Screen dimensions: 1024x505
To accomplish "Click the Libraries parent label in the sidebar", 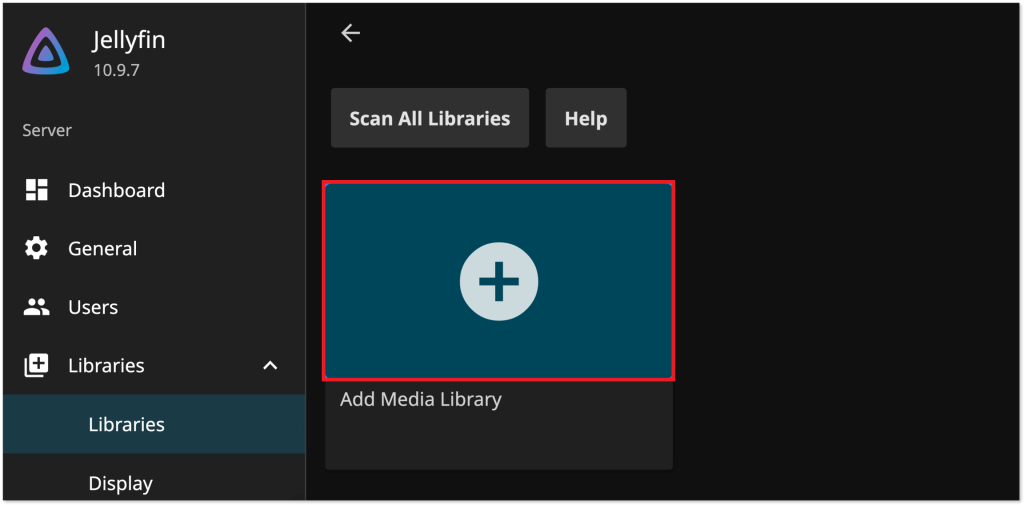I will pyautogui.click(x=106, y=366).
